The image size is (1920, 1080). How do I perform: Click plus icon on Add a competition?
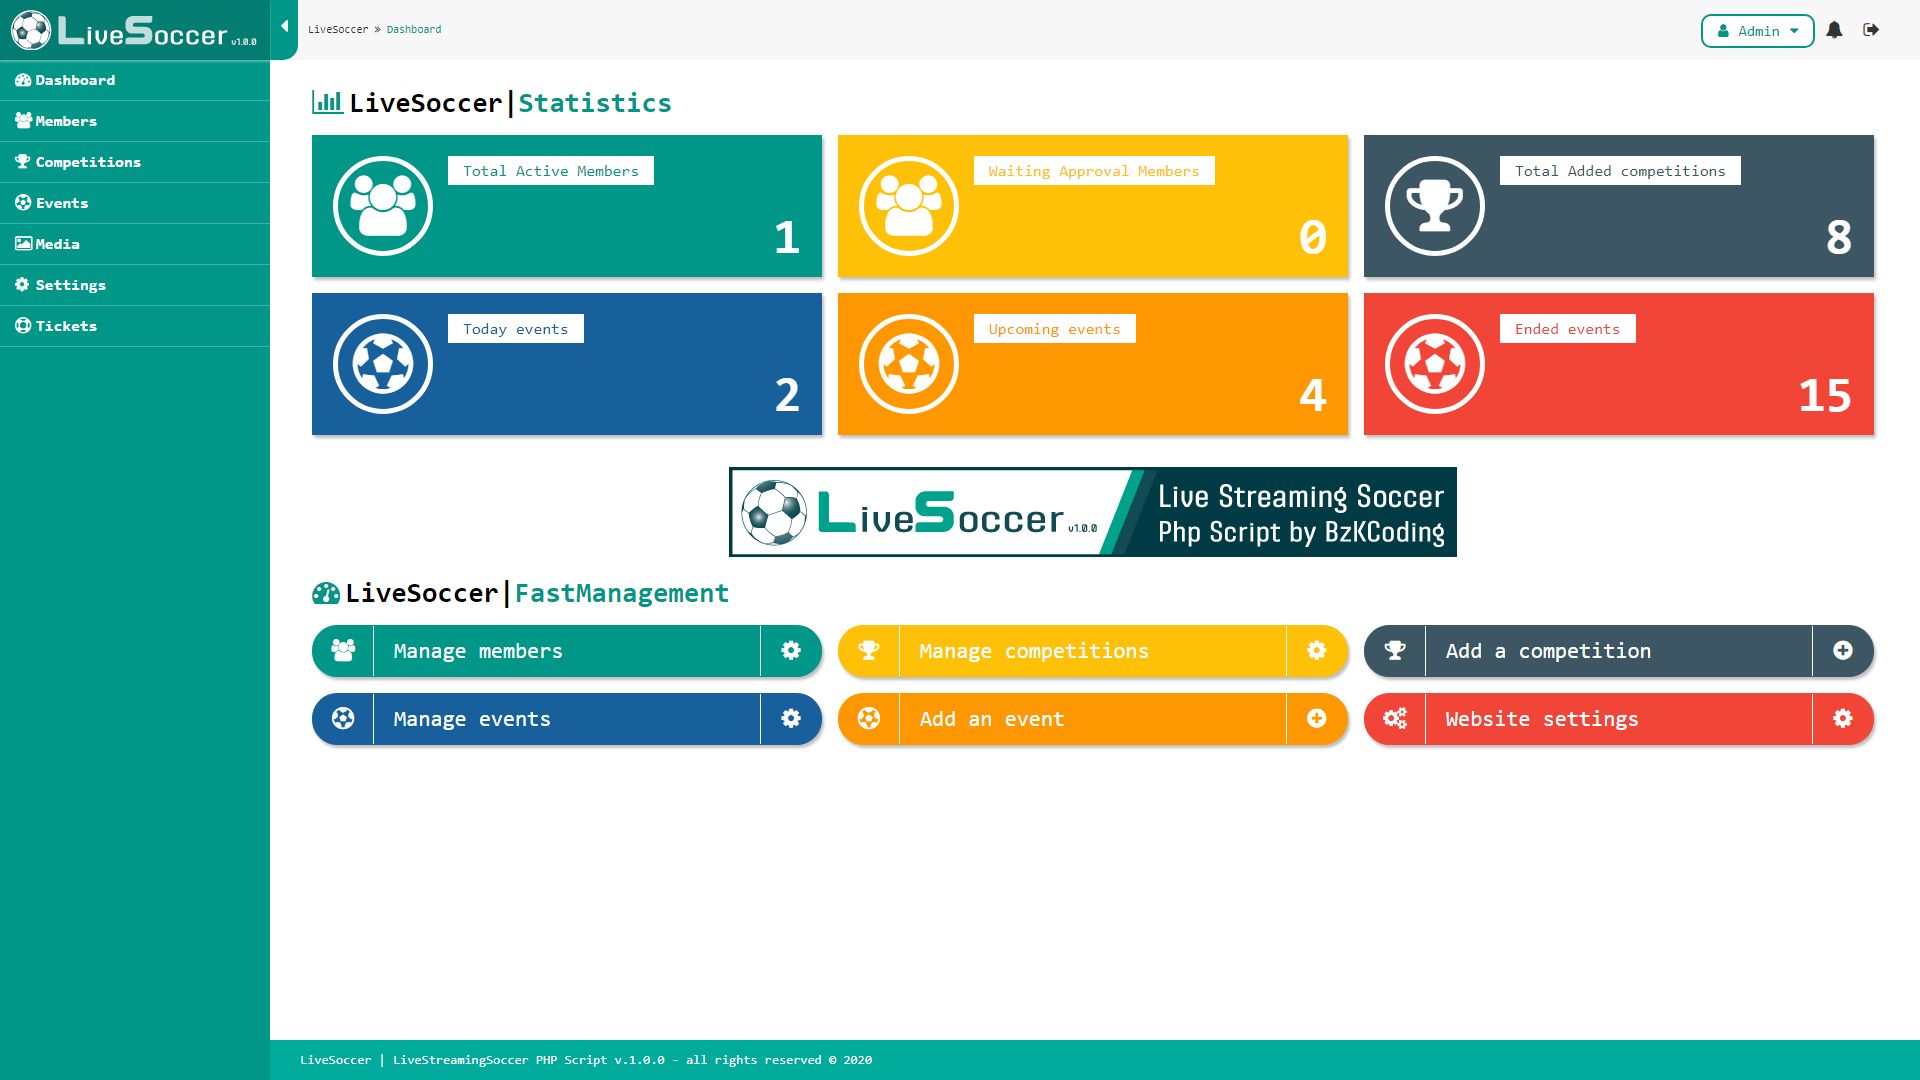1843,651
